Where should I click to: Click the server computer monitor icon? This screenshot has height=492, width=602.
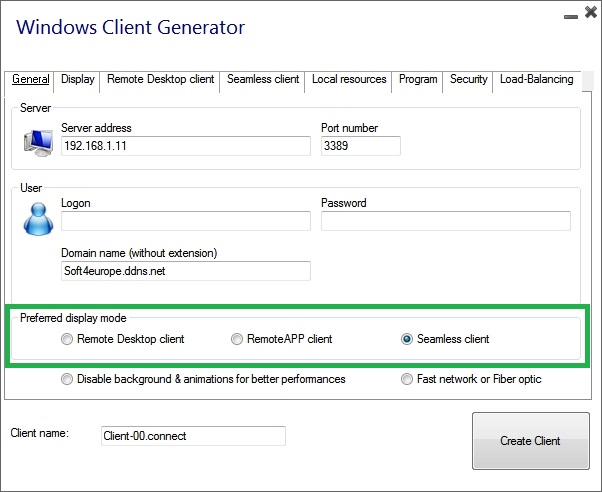[38, 143]
